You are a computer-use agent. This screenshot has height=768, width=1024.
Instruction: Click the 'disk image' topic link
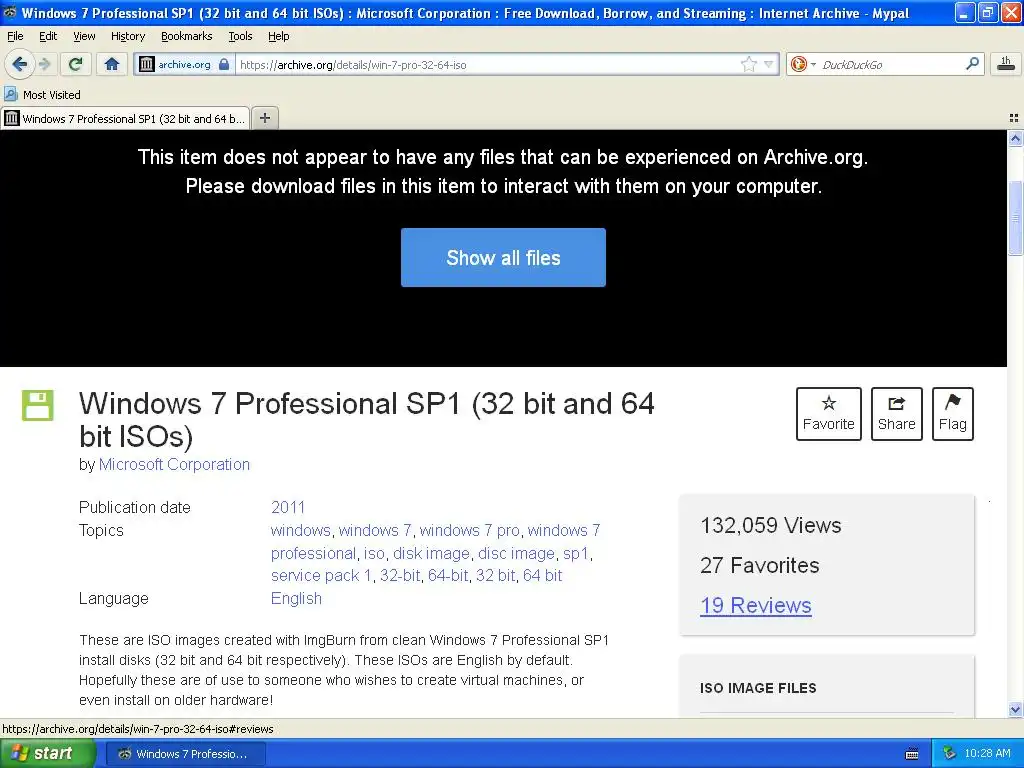pos(431,553)
